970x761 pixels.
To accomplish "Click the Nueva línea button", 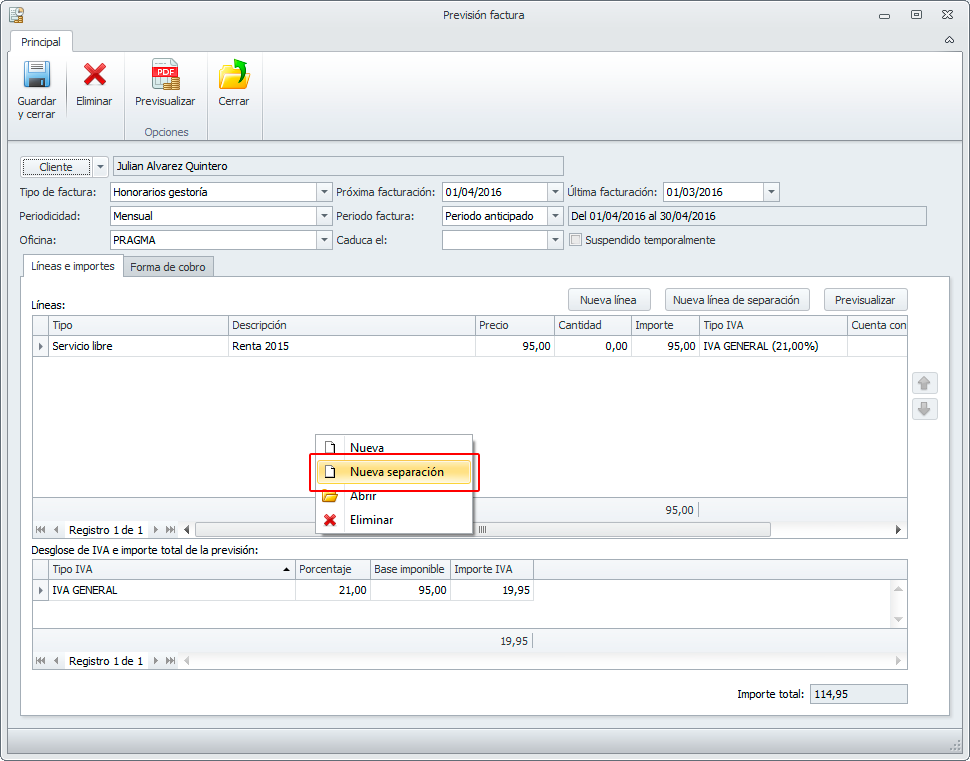I will (608, 299).
